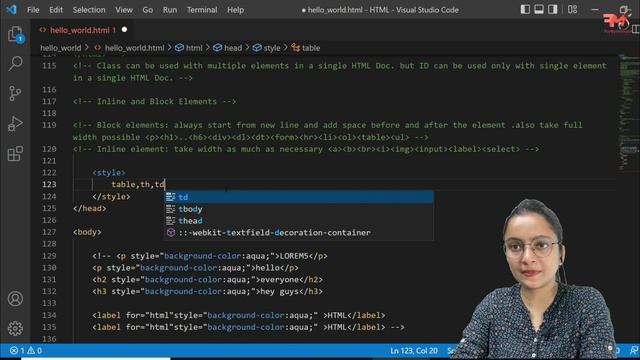Click hello_world folder breadcrumb
This screenshot has width=640, height=360.
60,48
